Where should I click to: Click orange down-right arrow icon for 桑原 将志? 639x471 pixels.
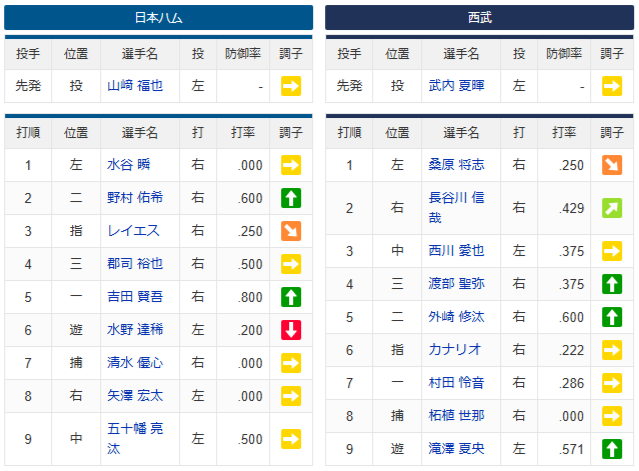[612, 165]
